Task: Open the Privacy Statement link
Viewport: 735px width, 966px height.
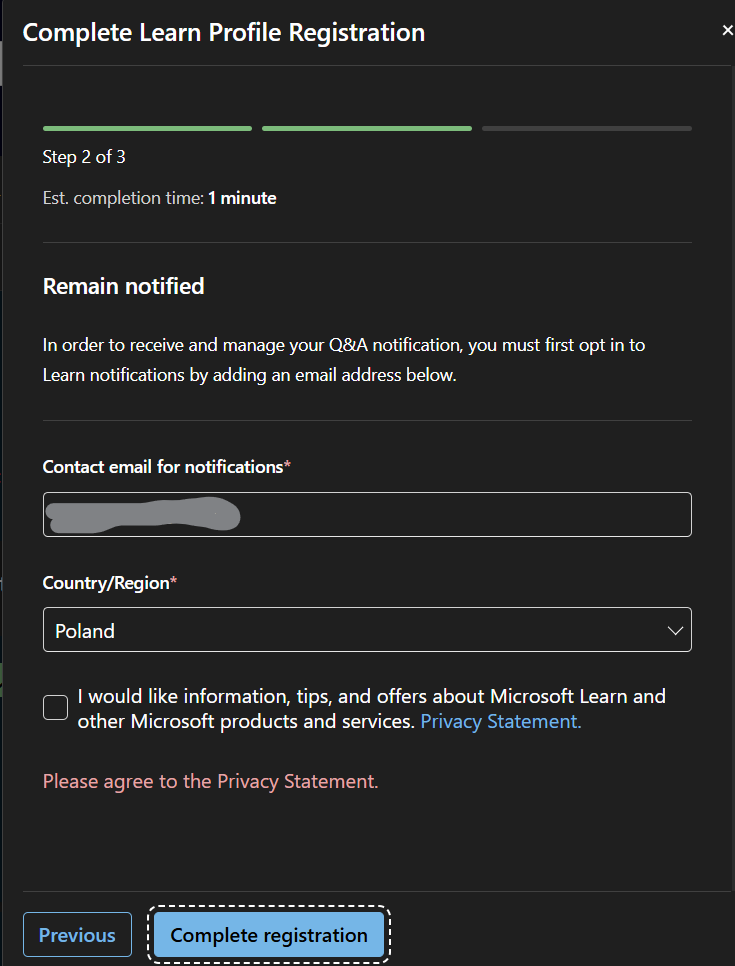Action: [x=500, y=721]
